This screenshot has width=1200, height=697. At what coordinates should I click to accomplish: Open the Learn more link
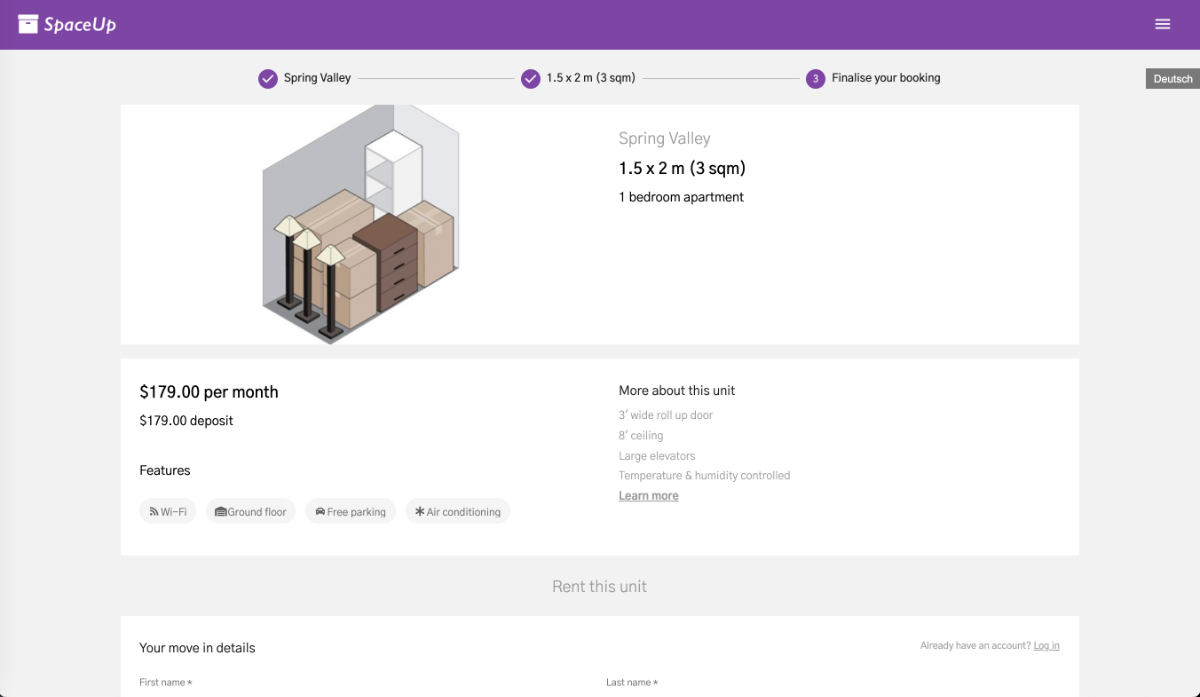648,496
